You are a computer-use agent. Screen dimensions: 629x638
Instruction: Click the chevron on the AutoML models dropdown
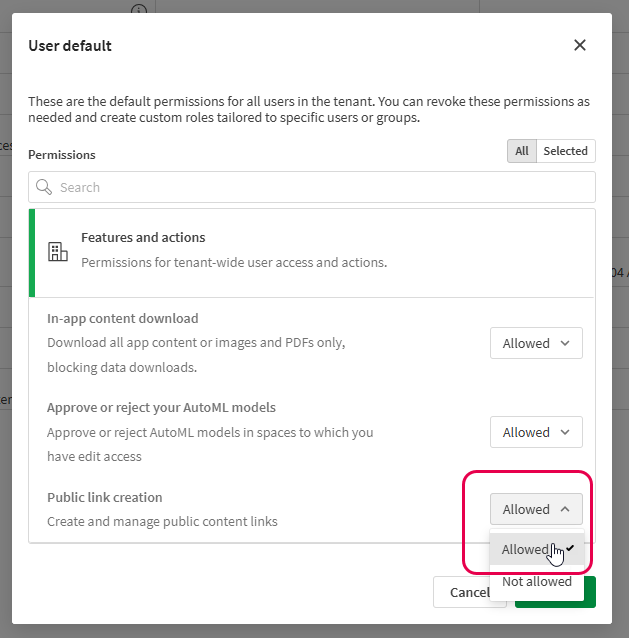click(x=566, y=432)
